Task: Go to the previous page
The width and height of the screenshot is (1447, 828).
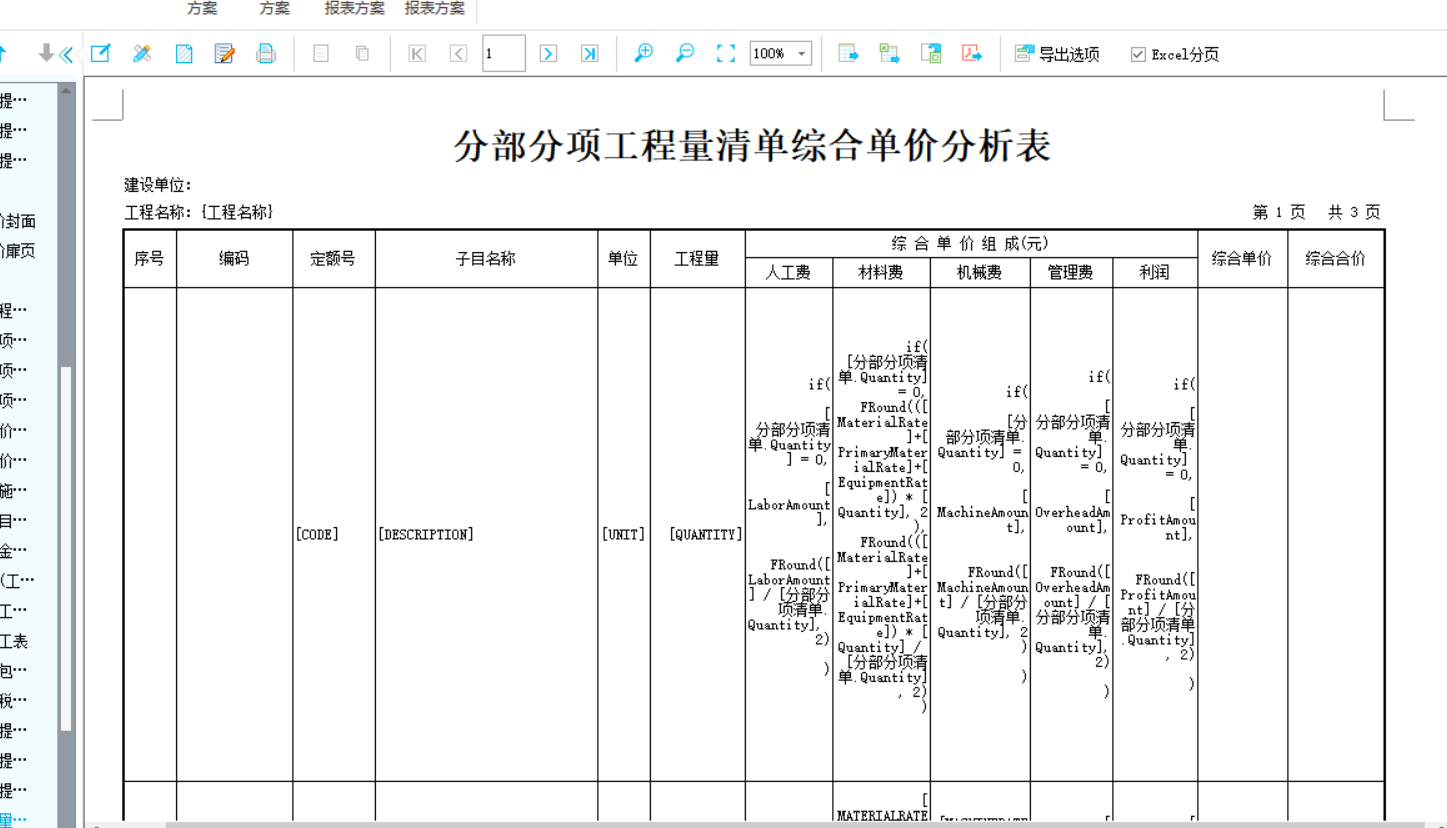Action: [x=458, y=53]
